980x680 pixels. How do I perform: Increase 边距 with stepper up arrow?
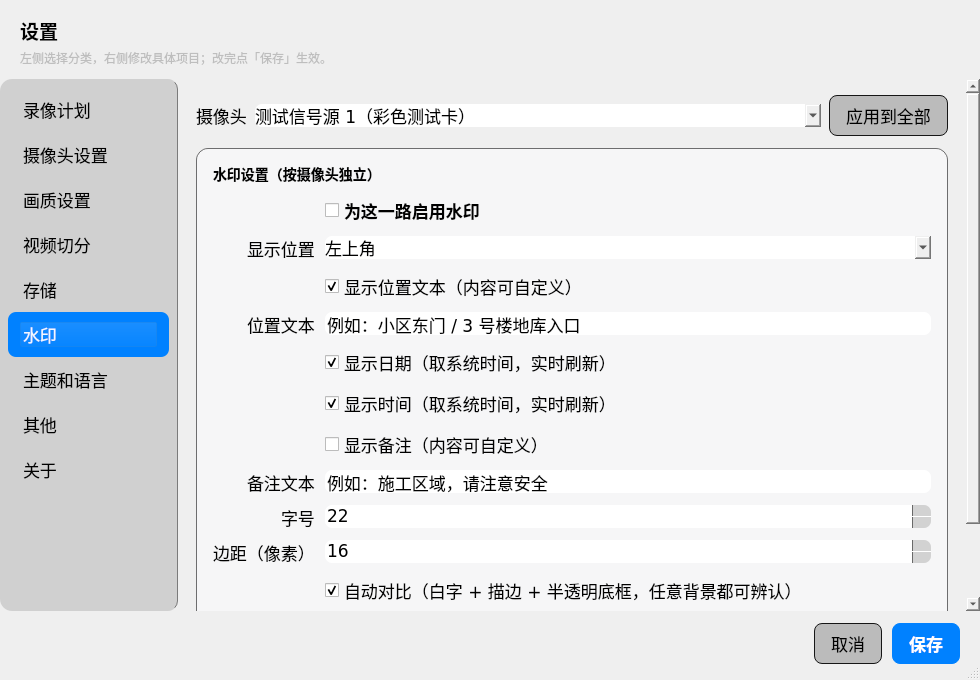(x=921, y=546)
